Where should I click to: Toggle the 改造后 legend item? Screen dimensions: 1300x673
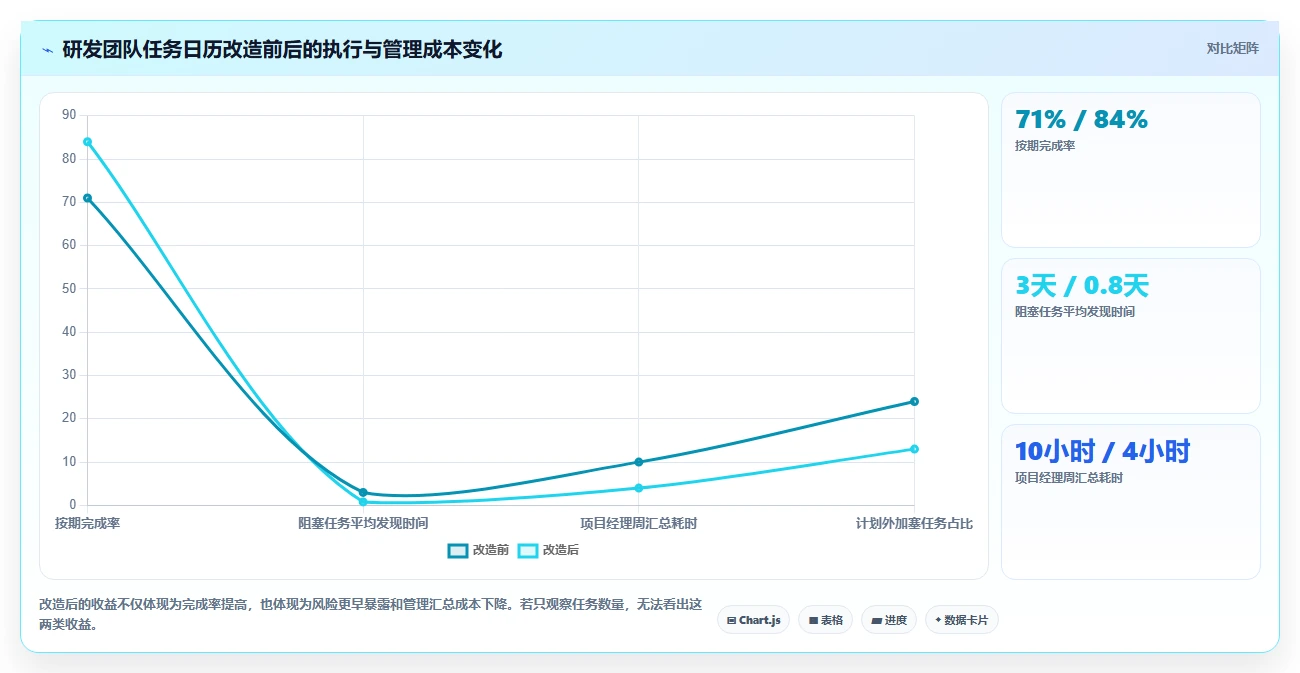coord(548,550)
